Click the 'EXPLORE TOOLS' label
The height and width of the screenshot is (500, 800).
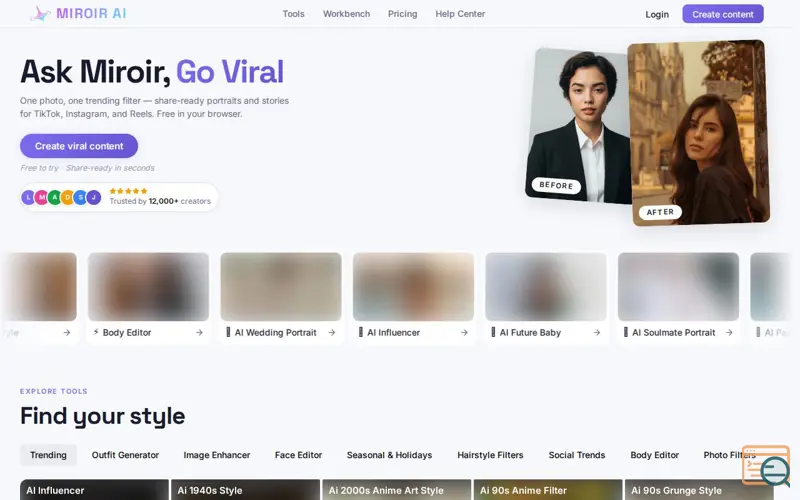(54, 391)
